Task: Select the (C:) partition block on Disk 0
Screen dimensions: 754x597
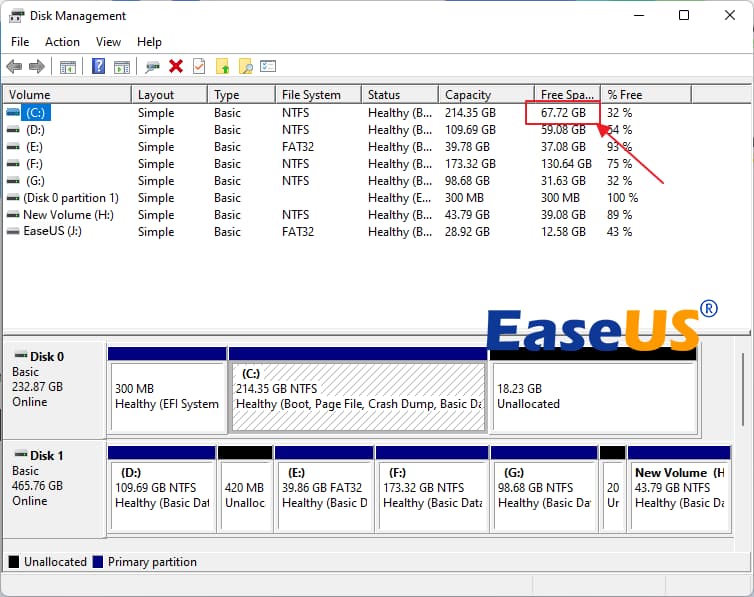Action: pos(358,395)
